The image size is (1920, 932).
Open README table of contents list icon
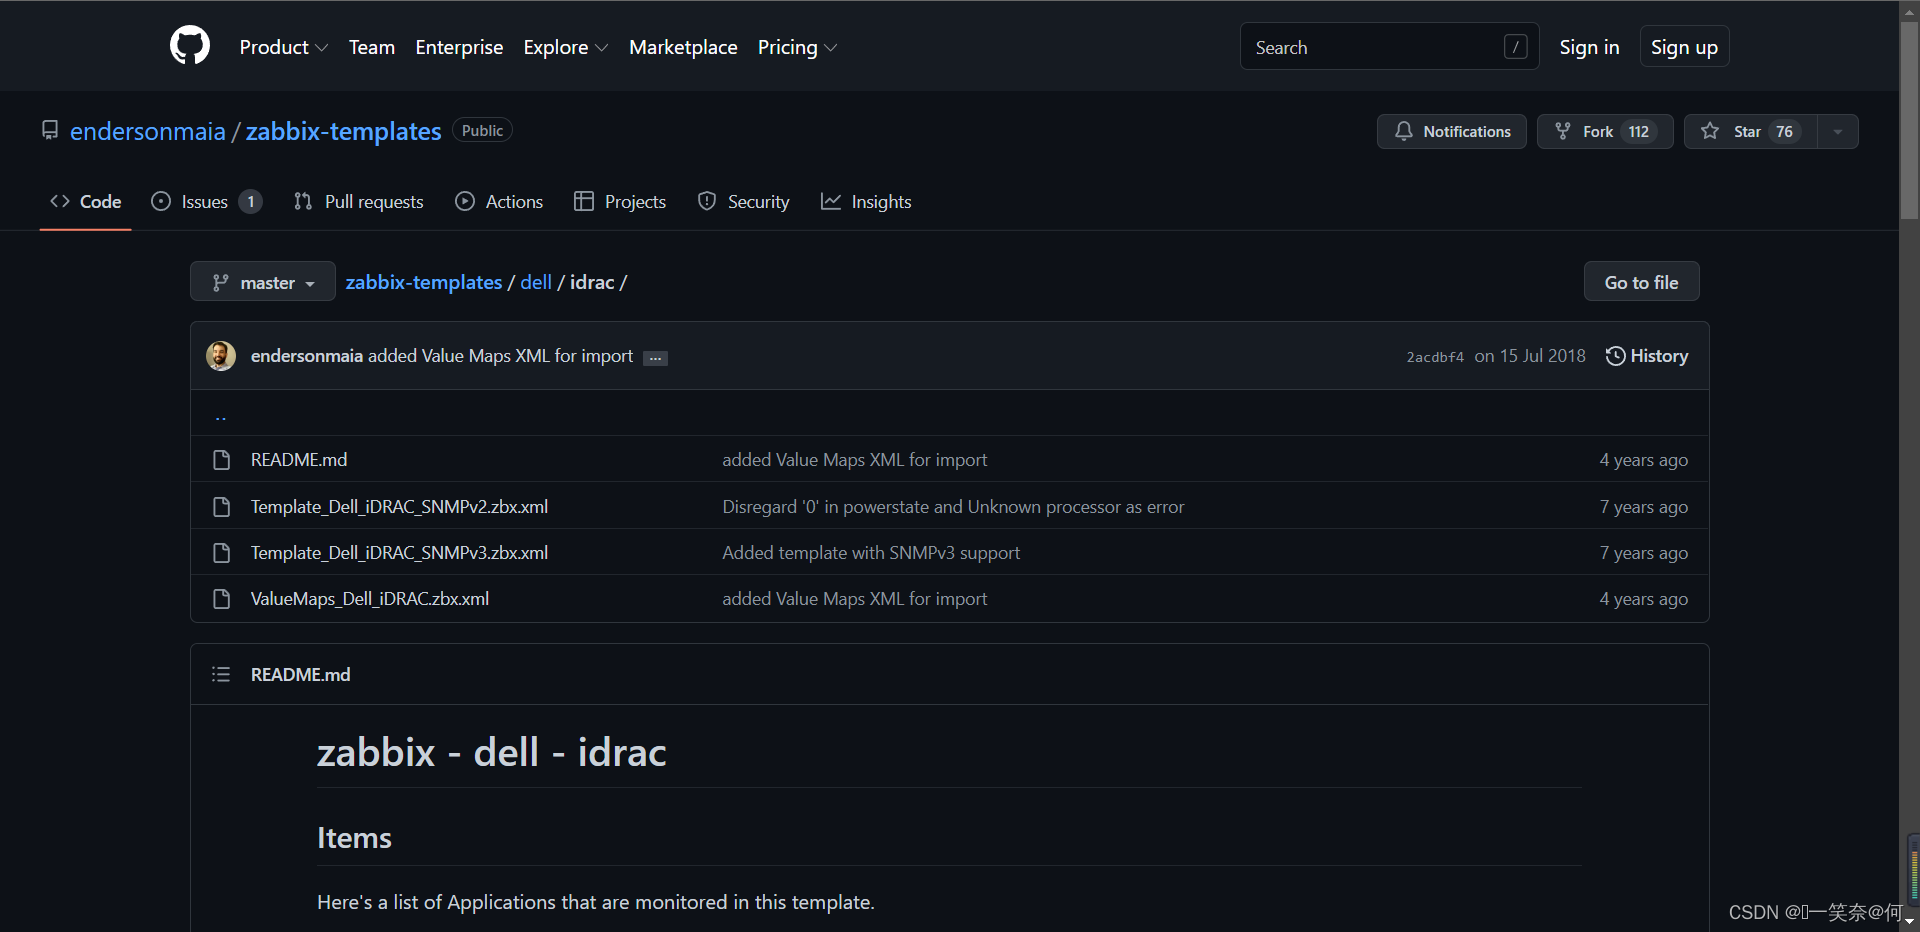coord(221,674)
